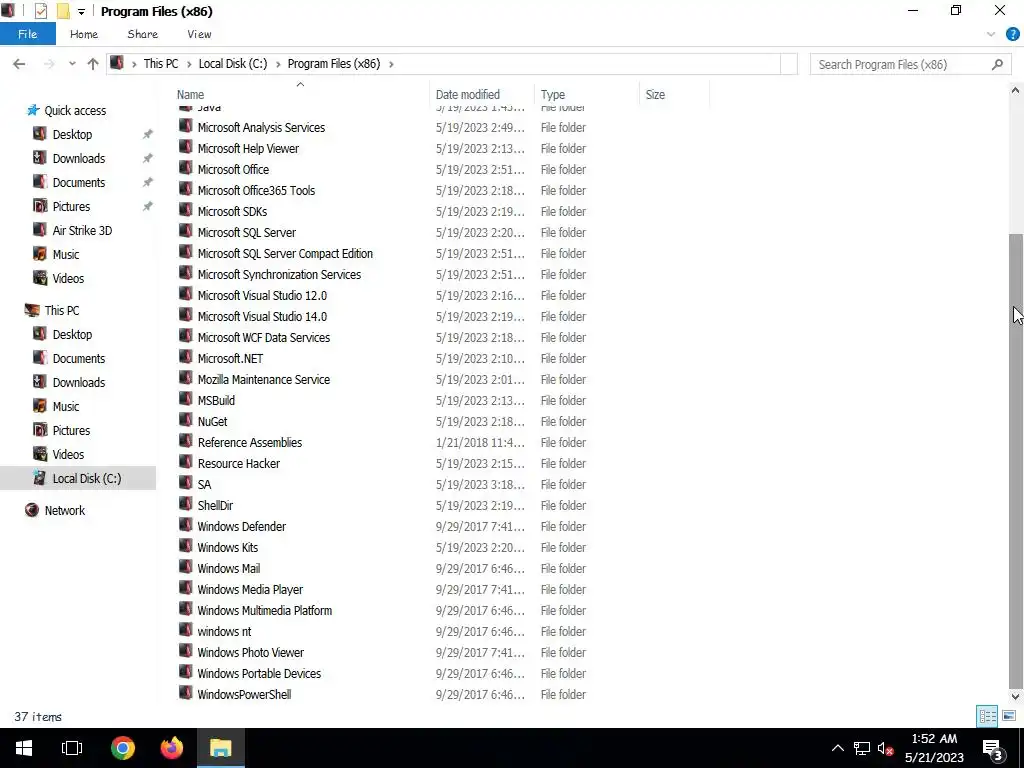
Task: Open the Share ribbon tab
Action: (142, 34)
